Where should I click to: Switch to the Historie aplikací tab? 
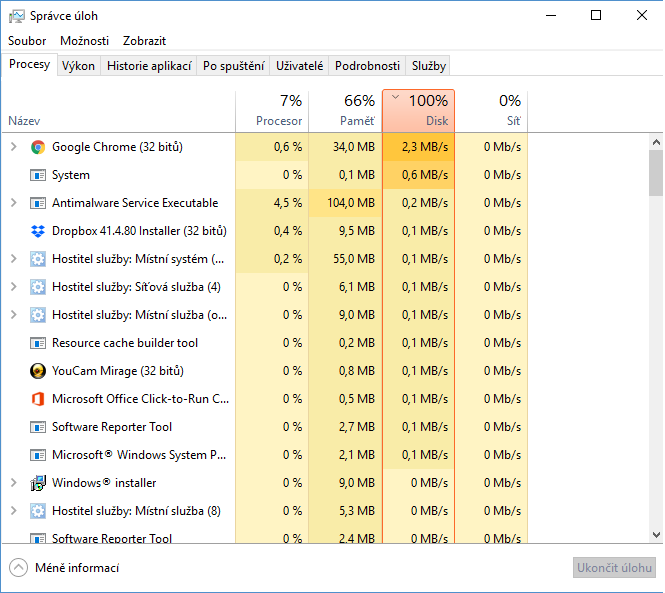149,66
